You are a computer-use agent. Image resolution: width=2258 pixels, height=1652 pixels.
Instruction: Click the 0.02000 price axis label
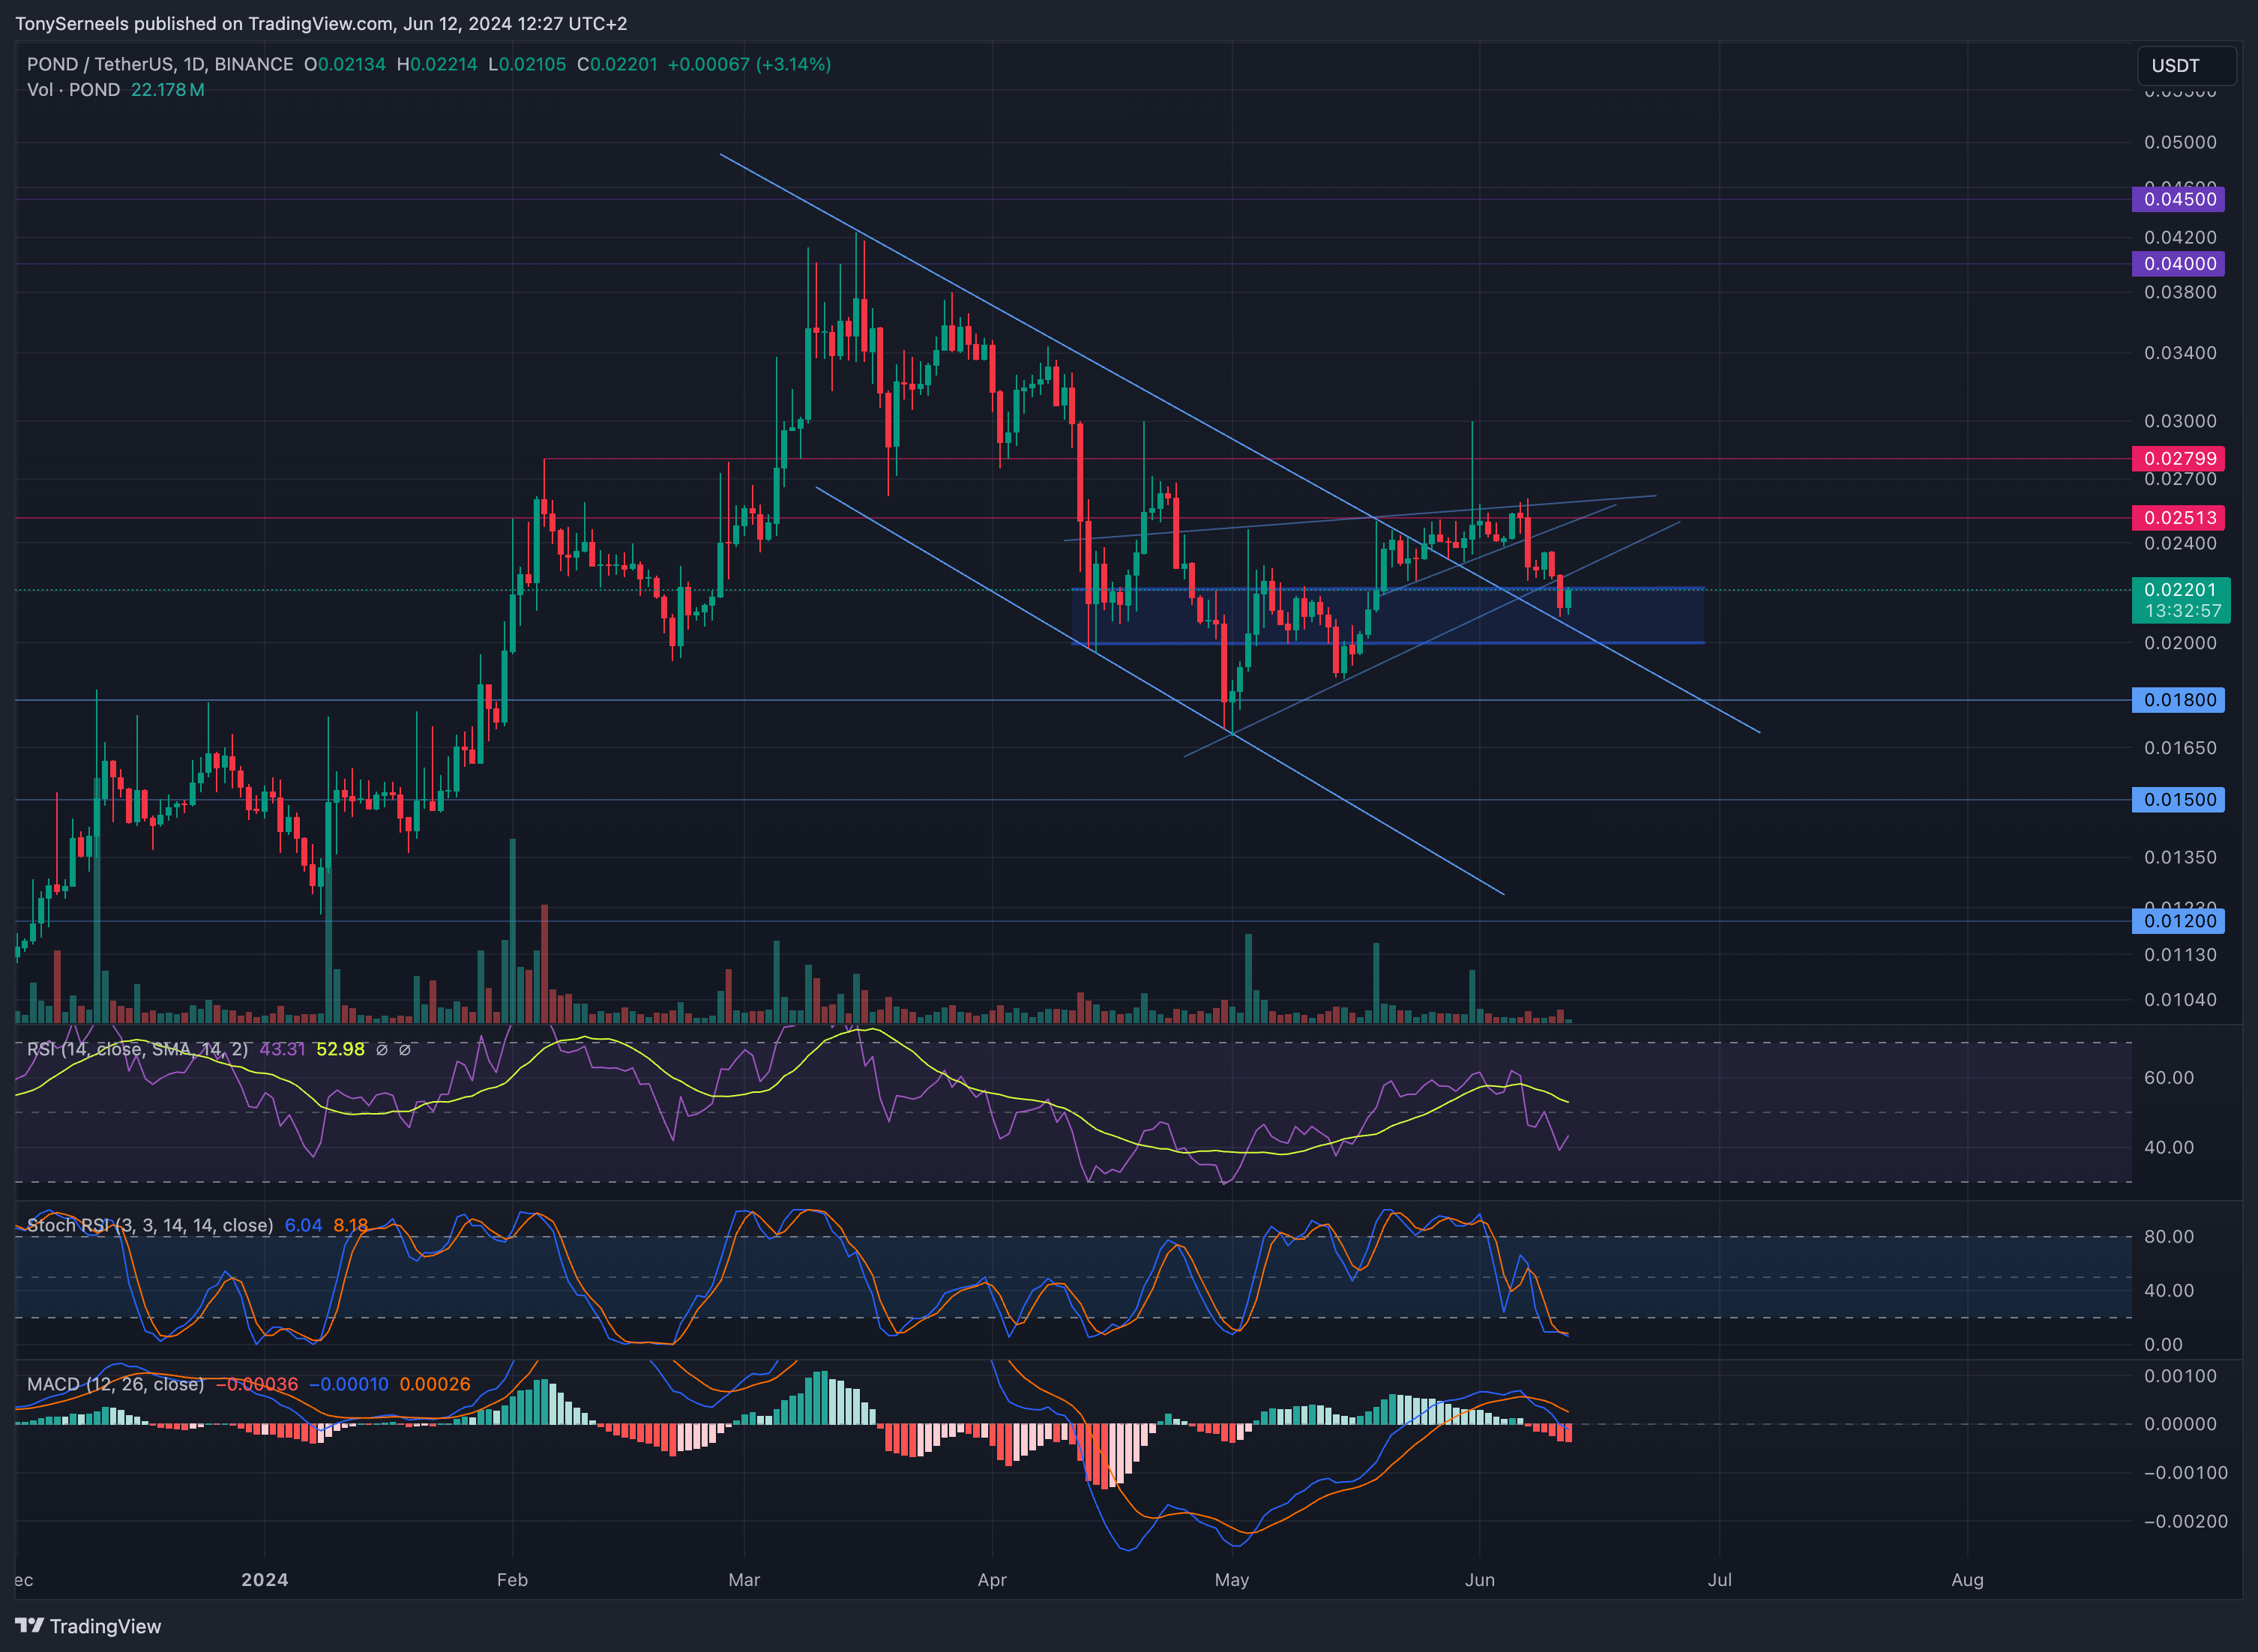pos(2180,643)
